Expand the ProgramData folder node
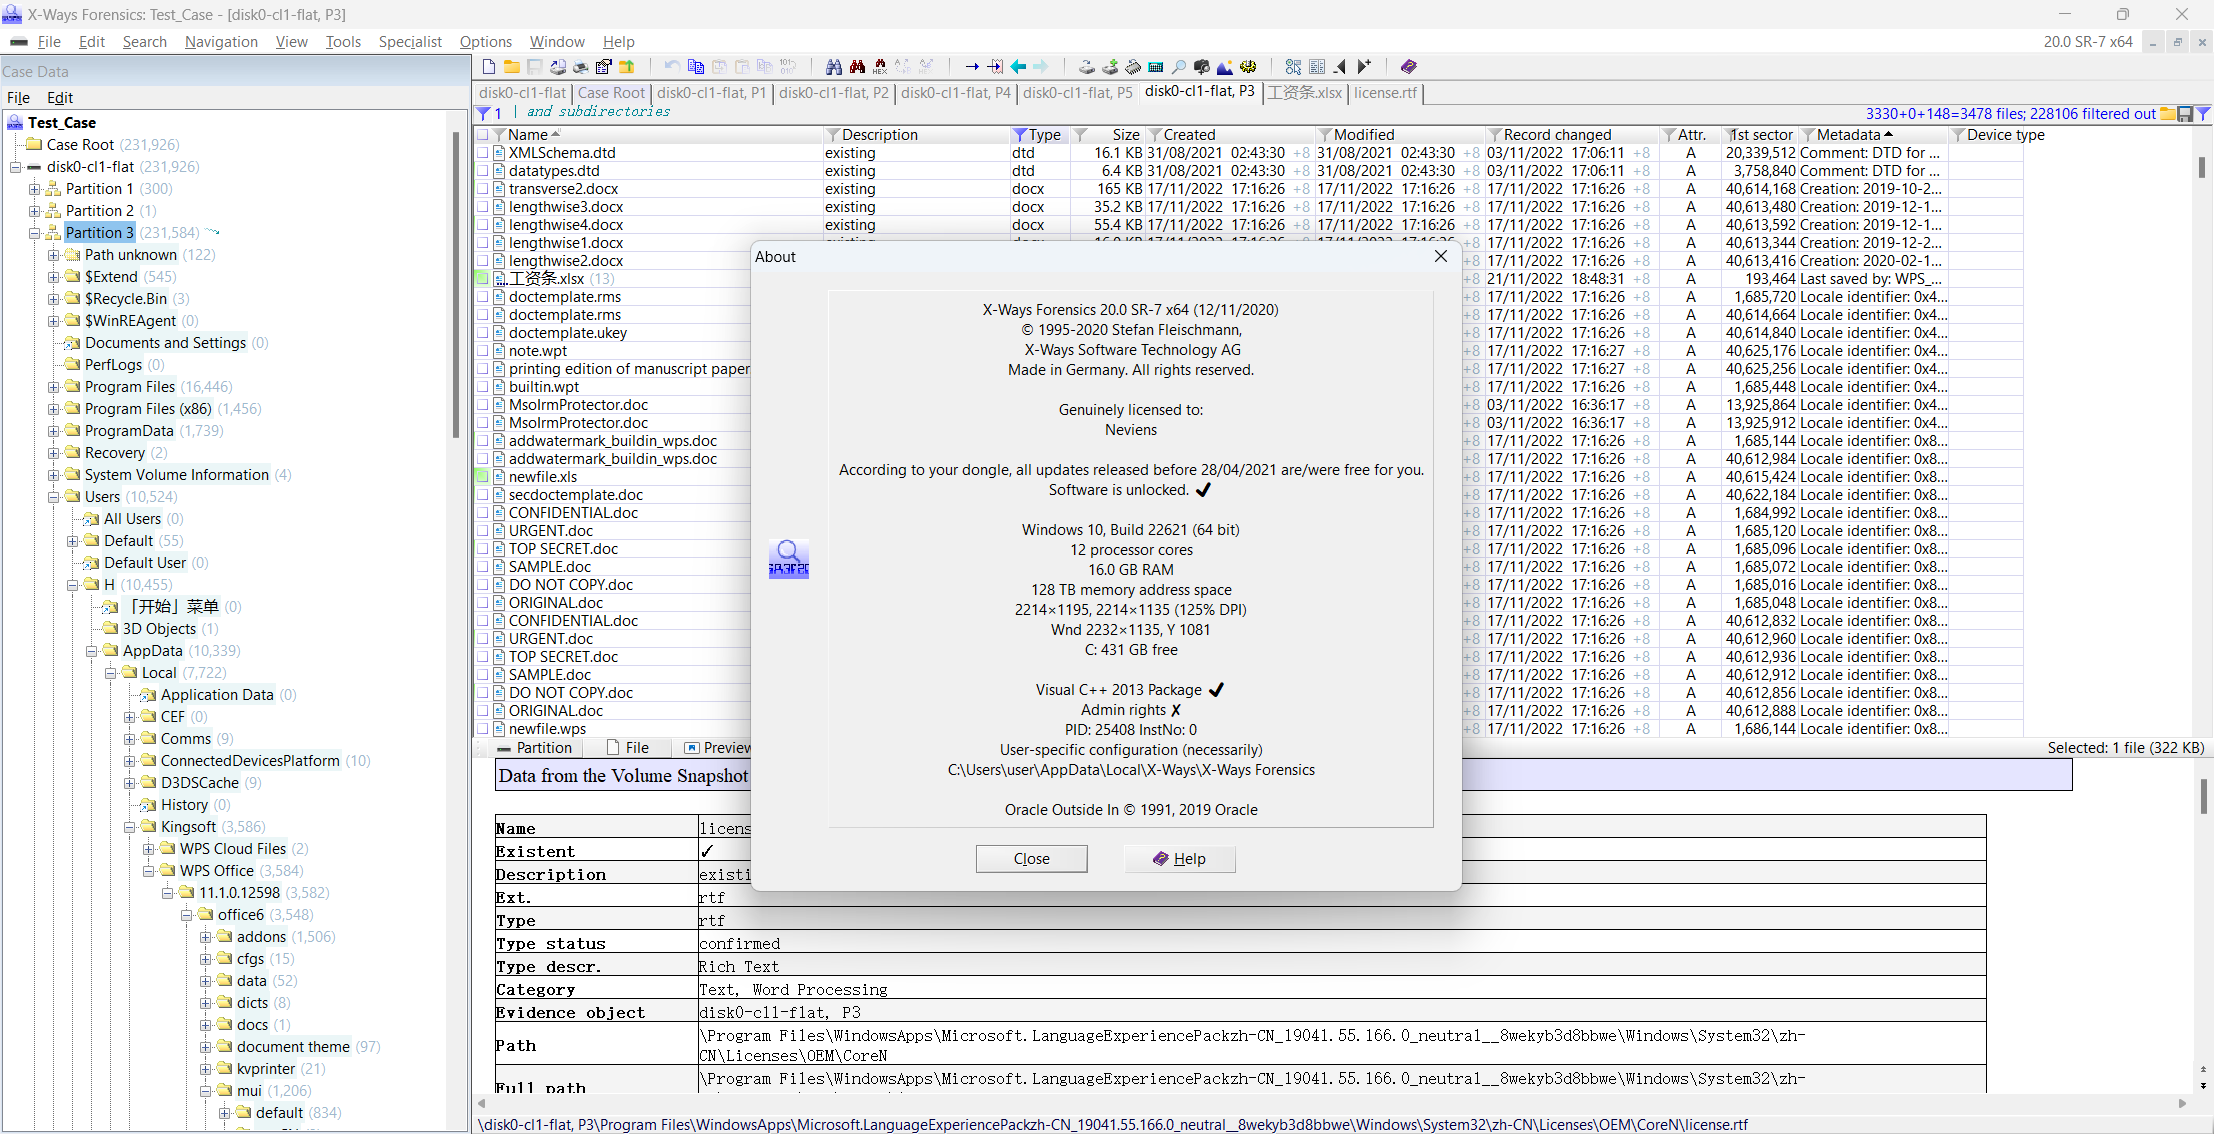The height and width of the screenshot is (1134, 2214). tap(54, 431)
